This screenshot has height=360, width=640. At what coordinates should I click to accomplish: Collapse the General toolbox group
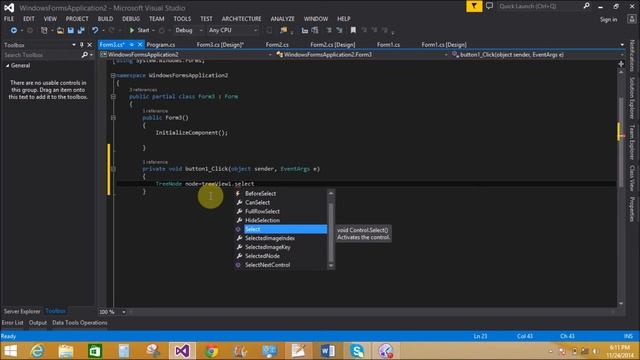coord(7,65)
